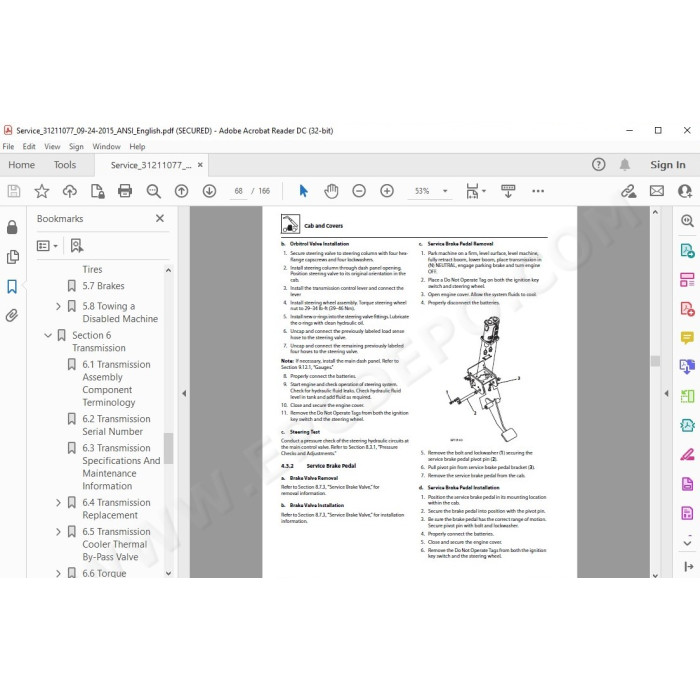
Task: Open Export PDF tool in right pane
Action: pos(687,250)
